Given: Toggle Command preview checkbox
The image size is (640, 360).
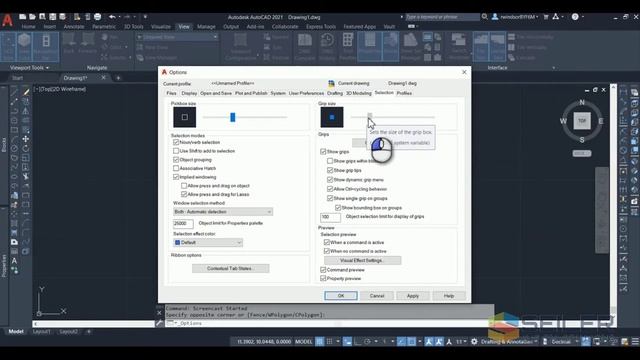Looking at the screenshot, I should (323, 270).
